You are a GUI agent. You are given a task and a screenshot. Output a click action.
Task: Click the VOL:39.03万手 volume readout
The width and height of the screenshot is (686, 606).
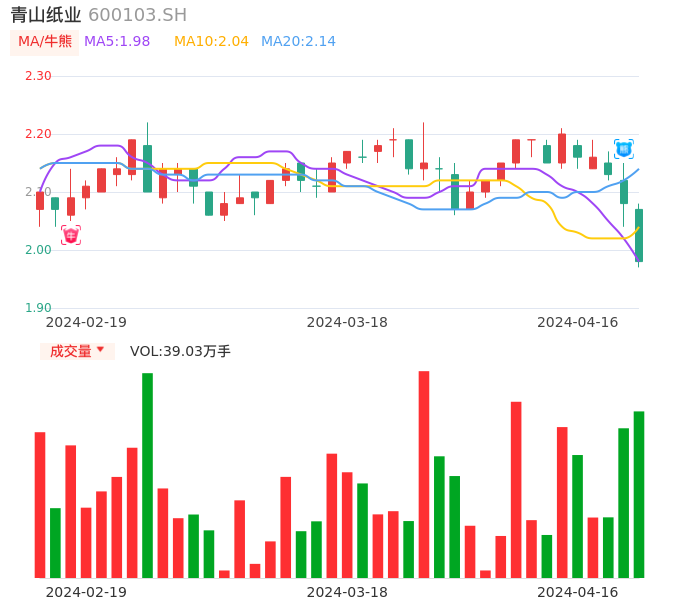[180, 351]
